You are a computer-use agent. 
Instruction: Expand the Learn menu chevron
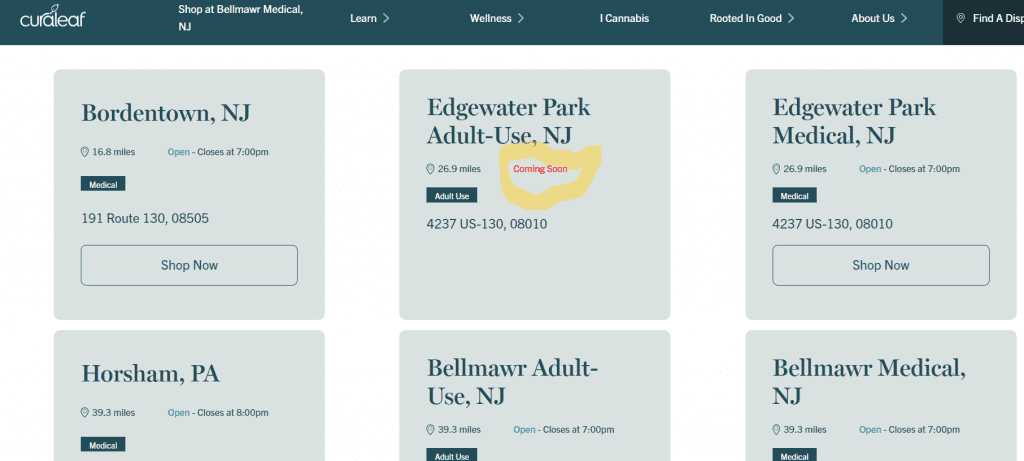point(386,18)
